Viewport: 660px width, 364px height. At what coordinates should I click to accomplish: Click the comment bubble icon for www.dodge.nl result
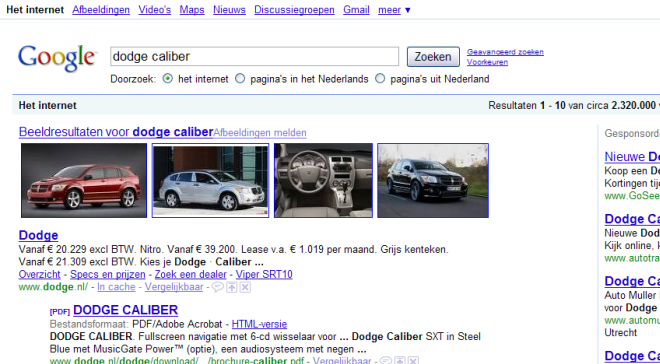coord(217,287)
